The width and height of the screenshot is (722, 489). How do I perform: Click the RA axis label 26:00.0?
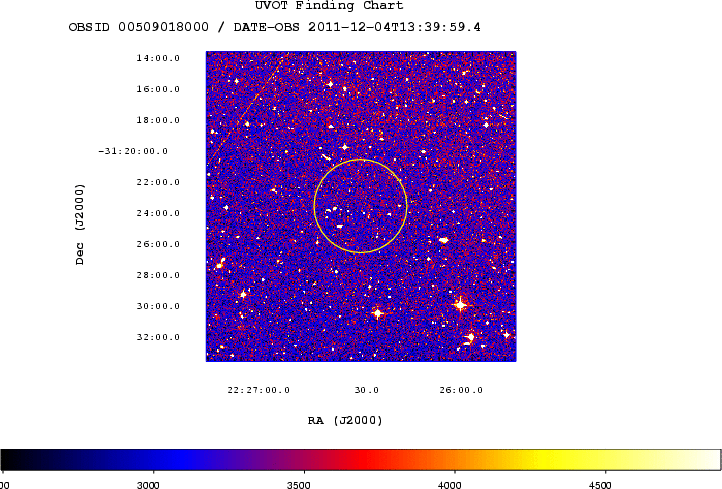click(461, 390)
